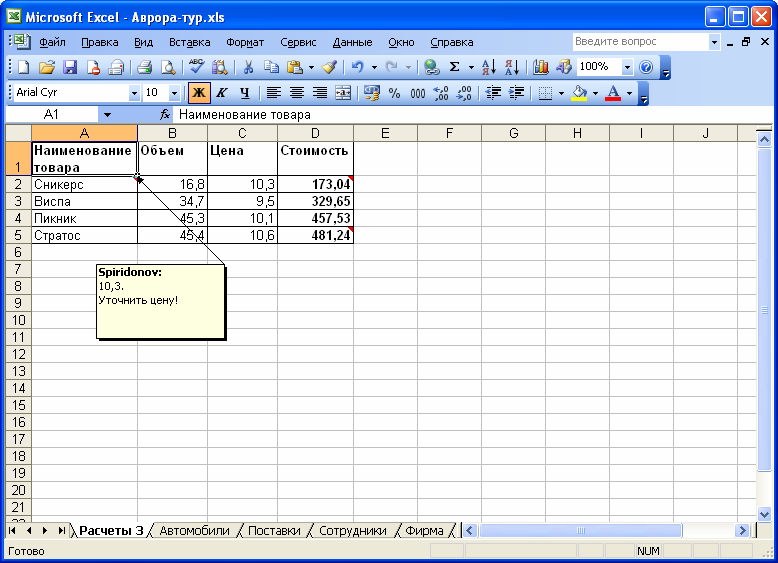Toggle bold formatting (Ж)
This screenshot has height=563, width=778.
[199, 93]
